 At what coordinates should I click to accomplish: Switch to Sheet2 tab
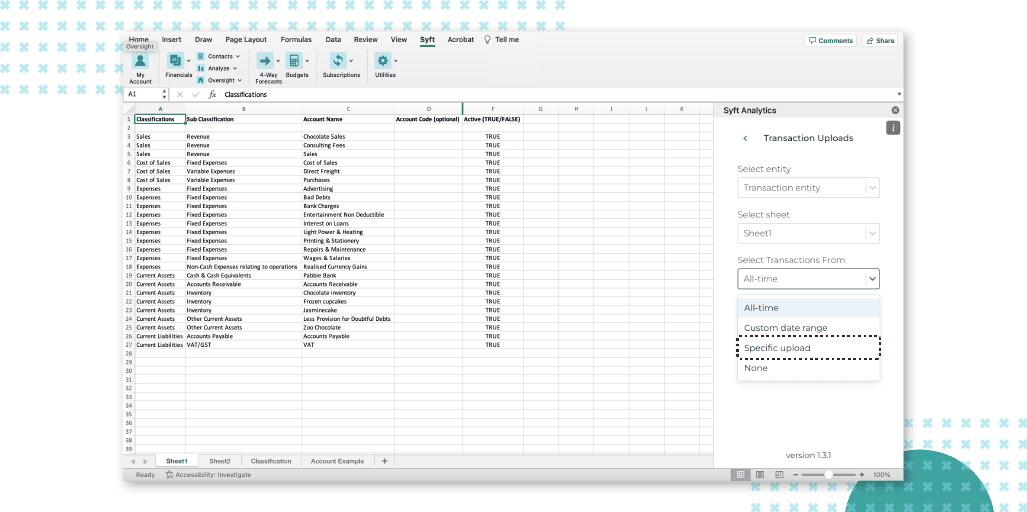tap(220, 462)
